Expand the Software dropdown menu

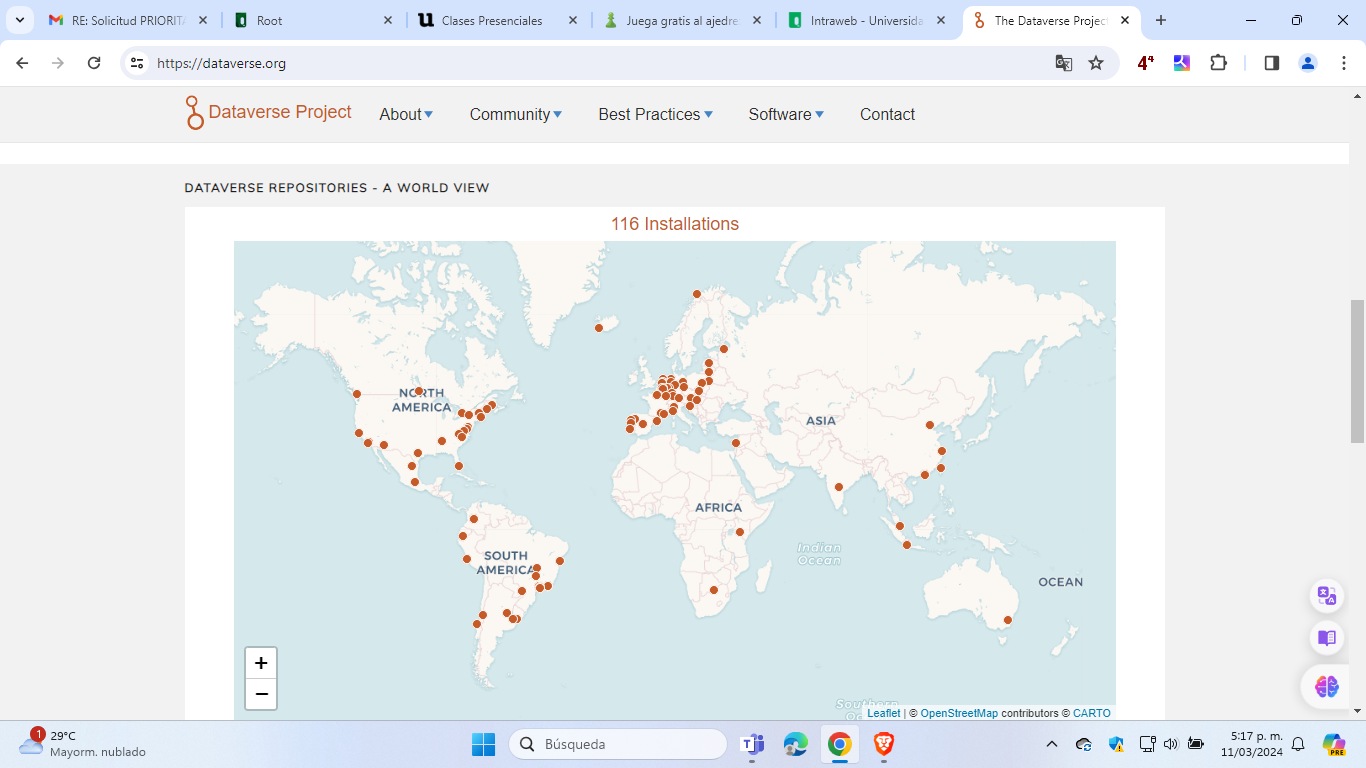786,114
